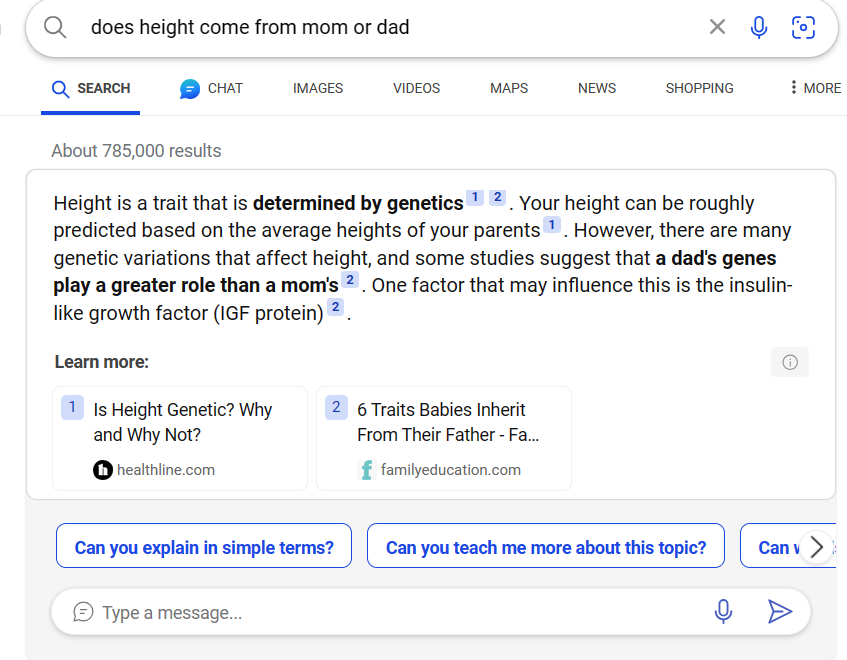847x660 pixels.
Task: Click 'Can you explain in simple terms?' suggestion
Action: point(204,547)
